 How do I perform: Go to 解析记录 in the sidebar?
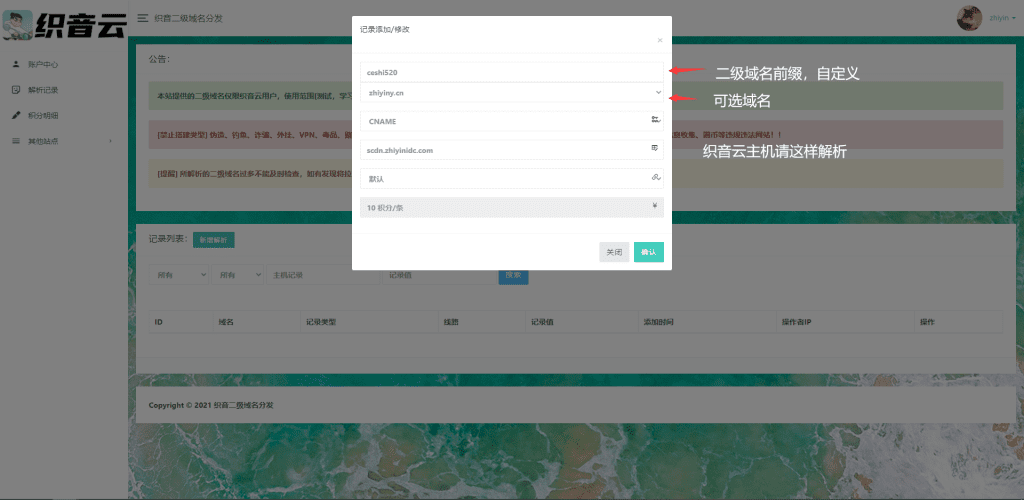tap(43, 90)
